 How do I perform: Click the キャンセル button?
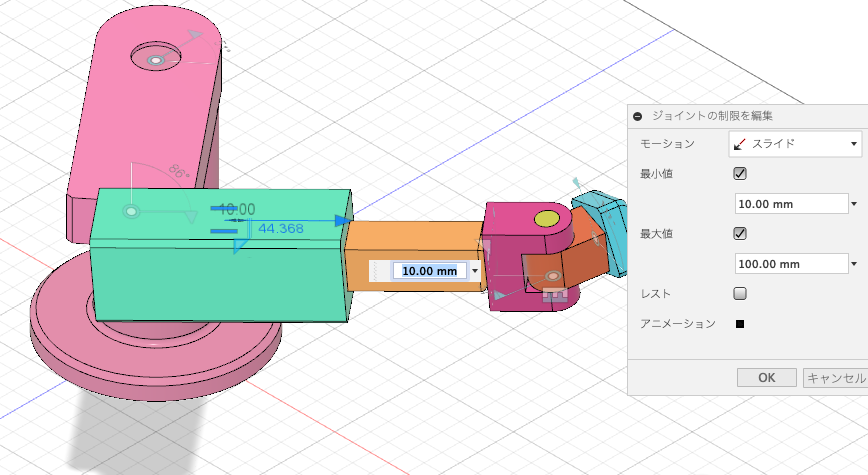click(835, 378)
